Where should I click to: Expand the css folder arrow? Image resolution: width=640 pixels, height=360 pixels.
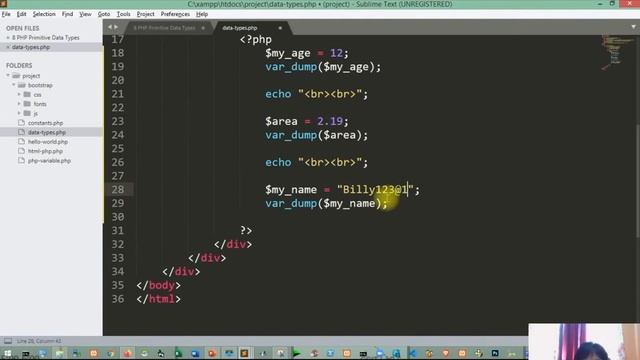pyautogui.click(x=19, y=95)
